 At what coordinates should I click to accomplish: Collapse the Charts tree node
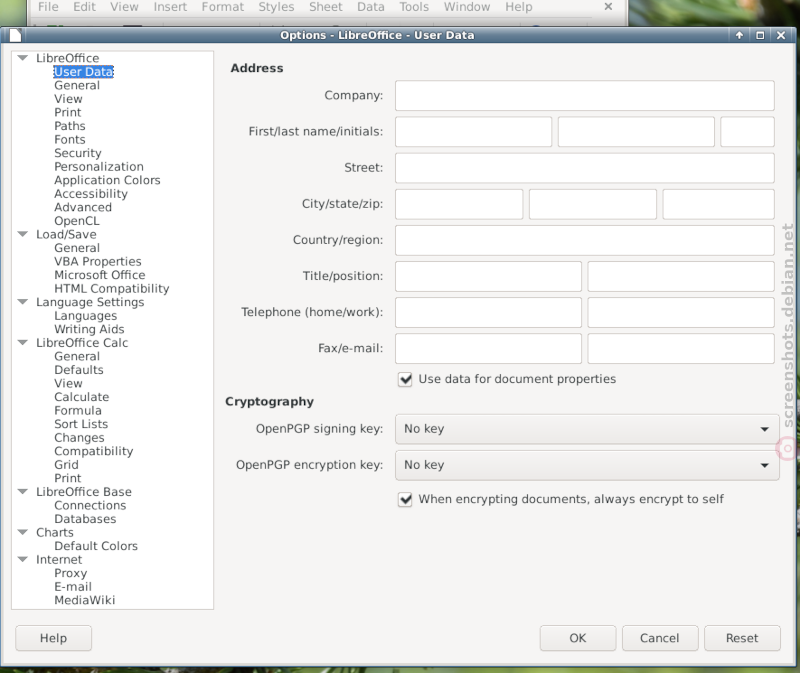[22, 532]
